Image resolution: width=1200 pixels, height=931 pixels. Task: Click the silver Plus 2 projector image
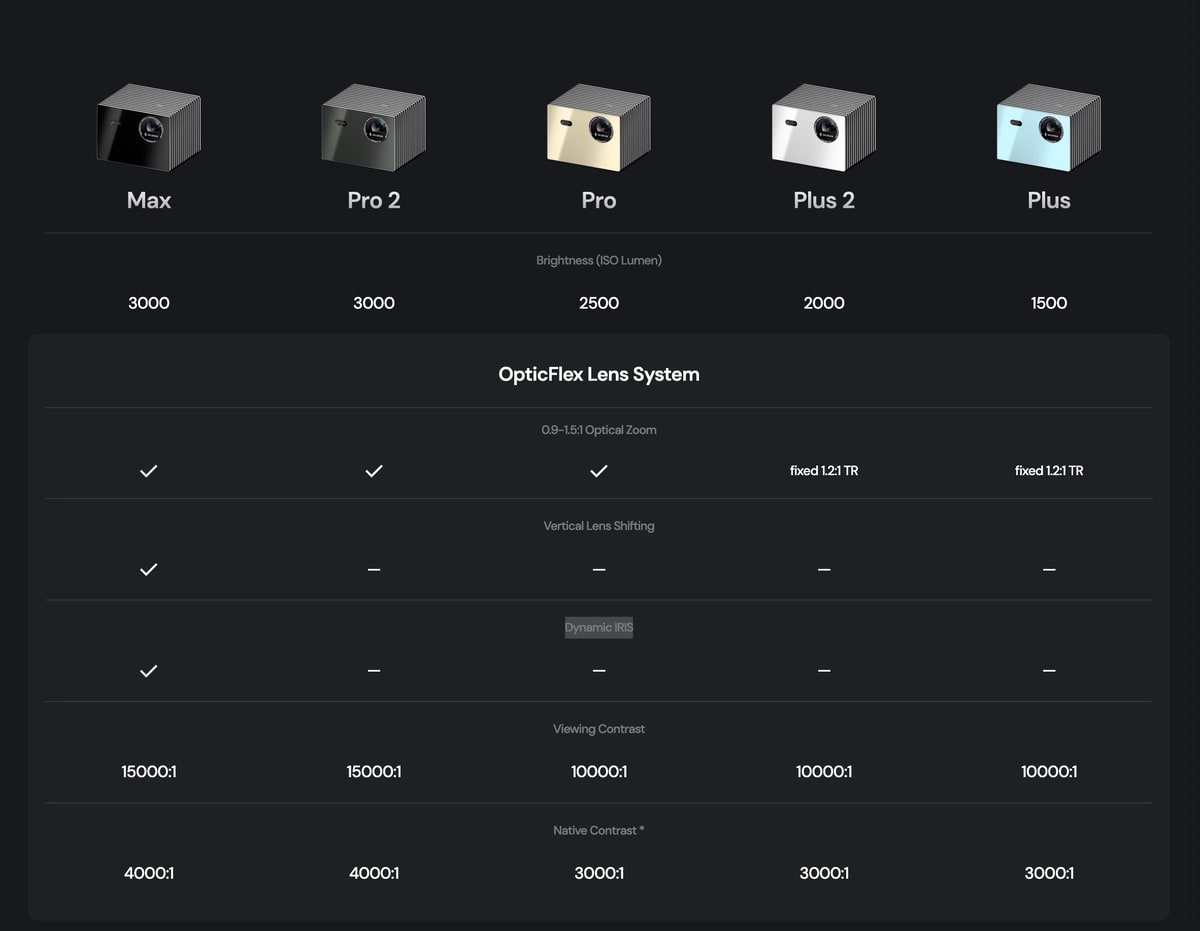824,128
